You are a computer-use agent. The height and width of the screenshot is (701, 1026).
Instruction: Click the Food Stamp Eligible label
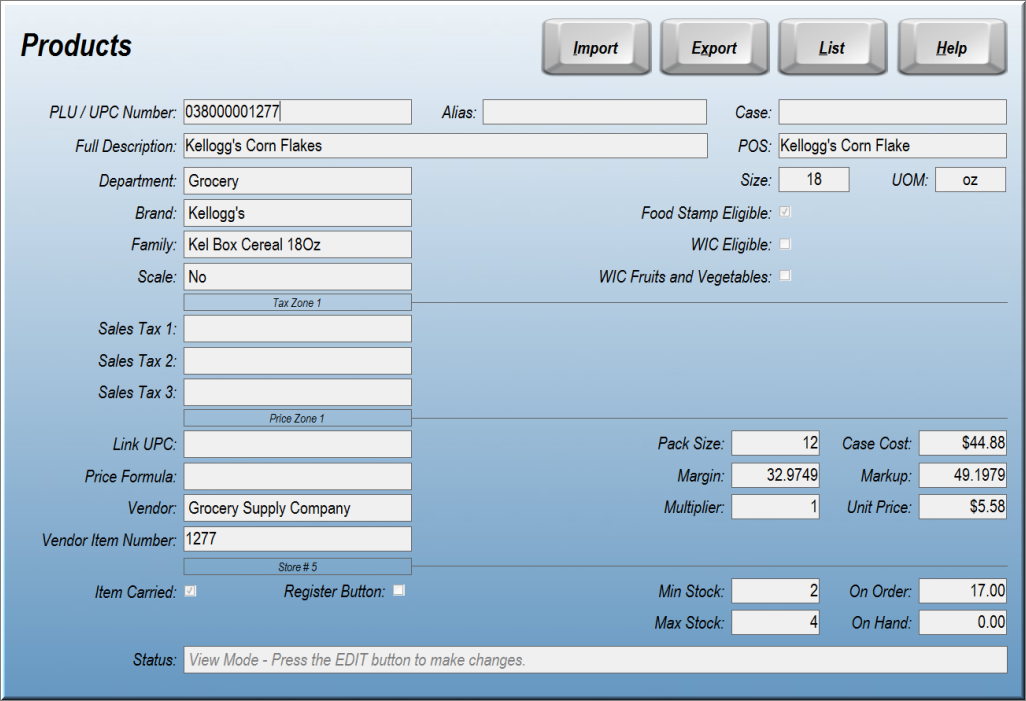tap(706, 213)
